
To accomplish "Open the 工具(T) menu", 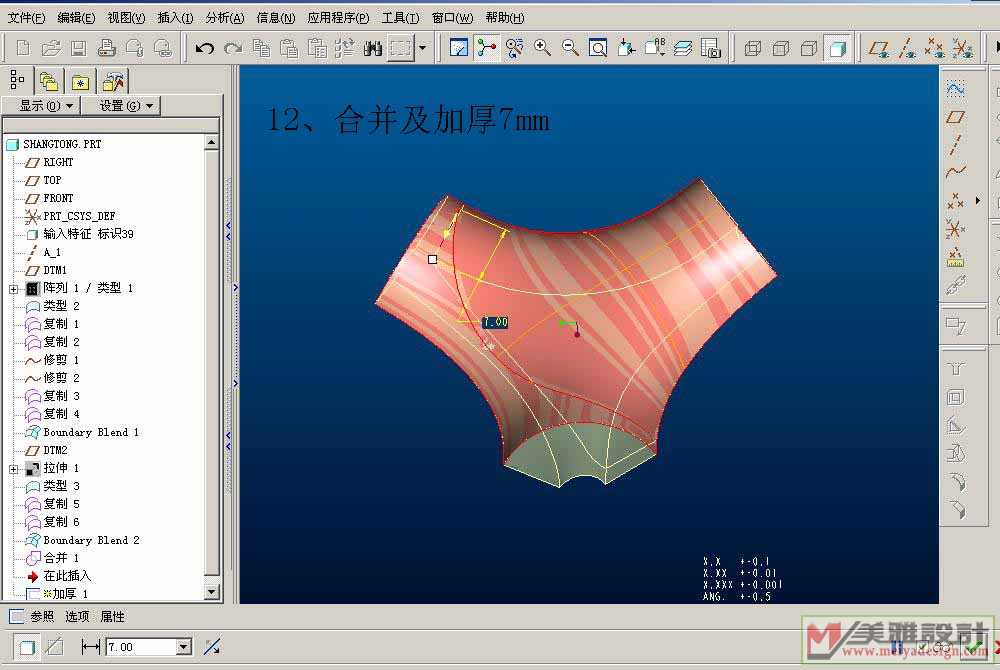I will pos(400,18).
